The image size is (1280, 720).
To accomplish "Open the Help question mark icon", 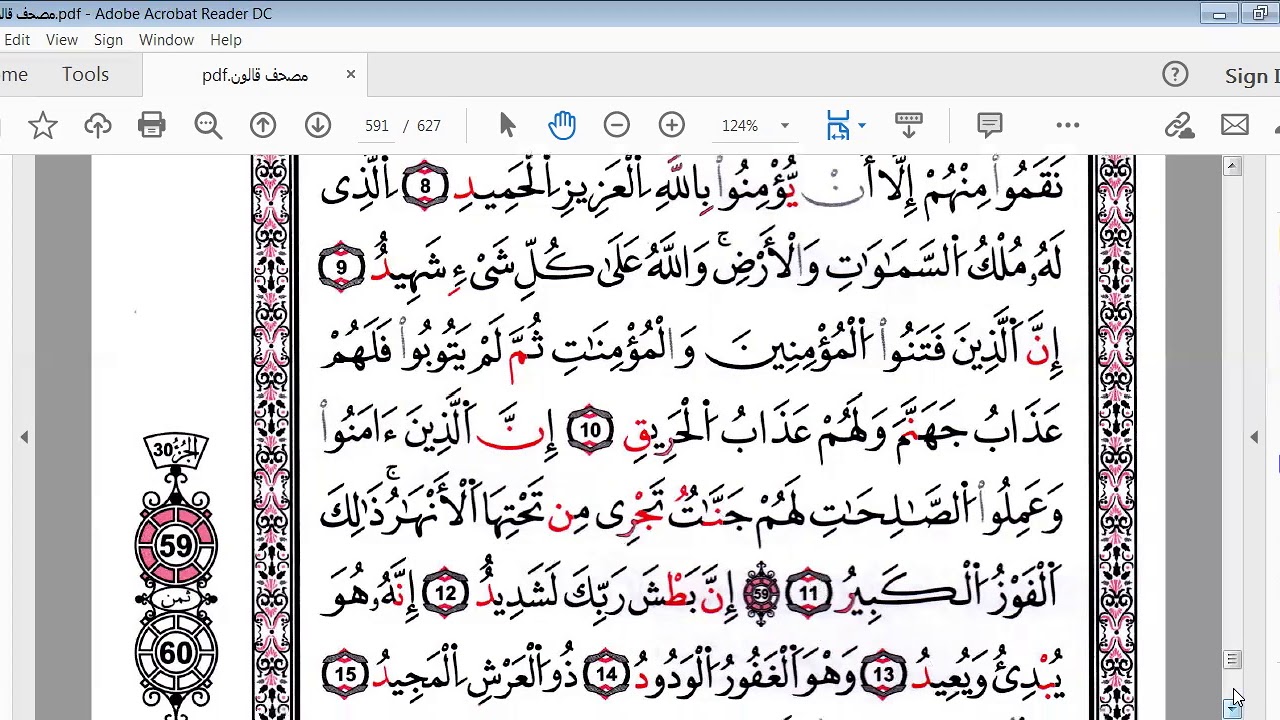I will 1175,75.
